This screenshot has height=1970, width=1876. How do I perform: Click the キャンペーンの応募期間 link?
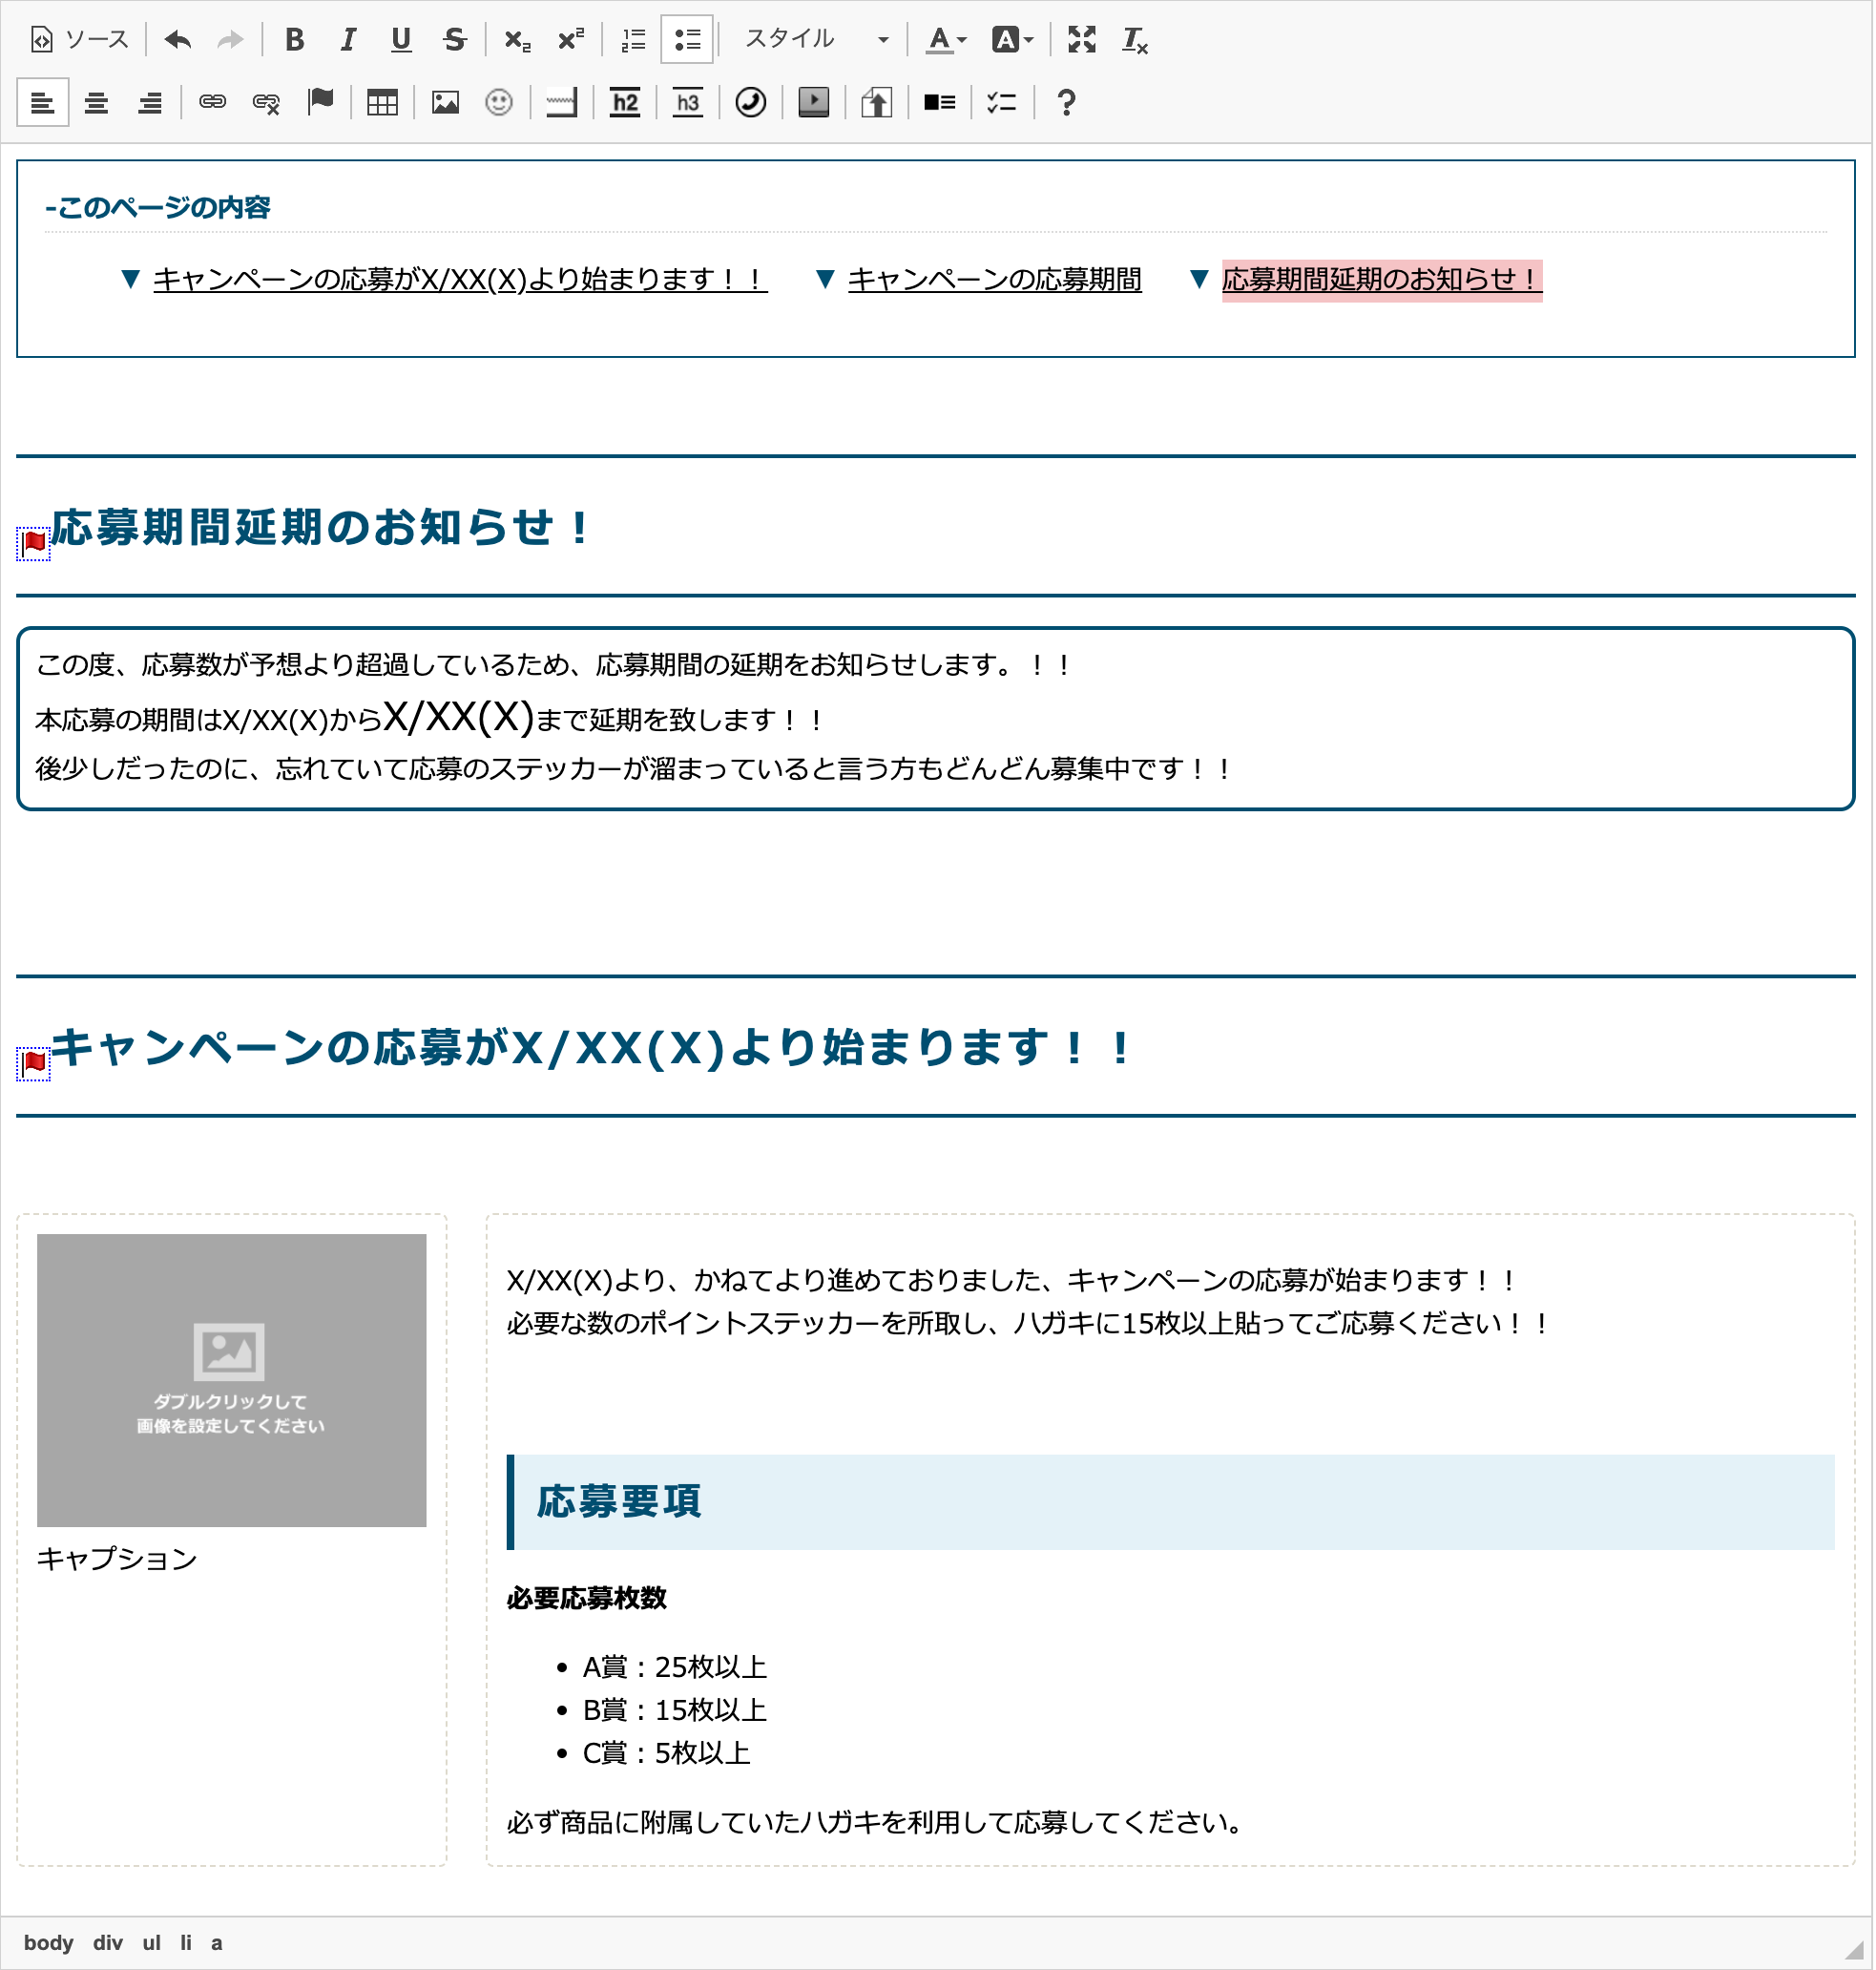(995, 279)
